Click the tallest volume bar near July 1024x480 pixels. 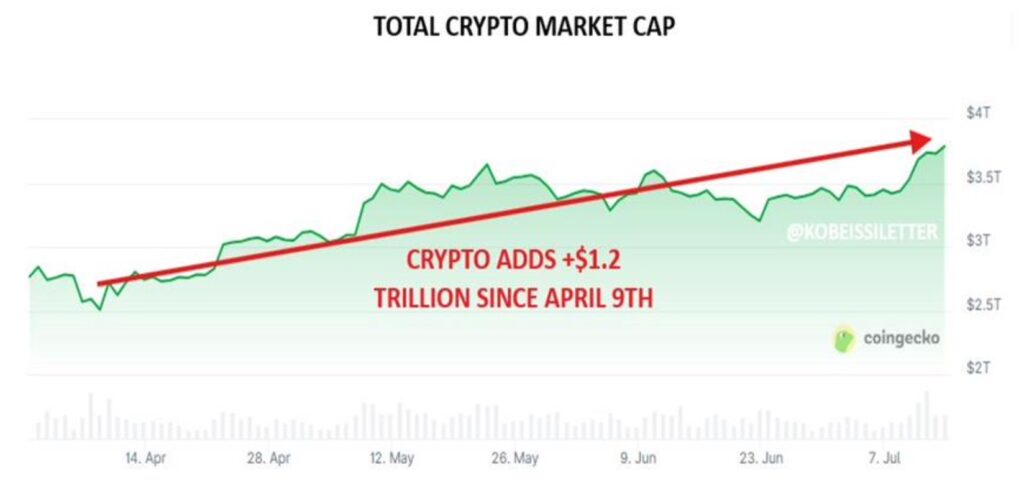[x=926, y=416]
